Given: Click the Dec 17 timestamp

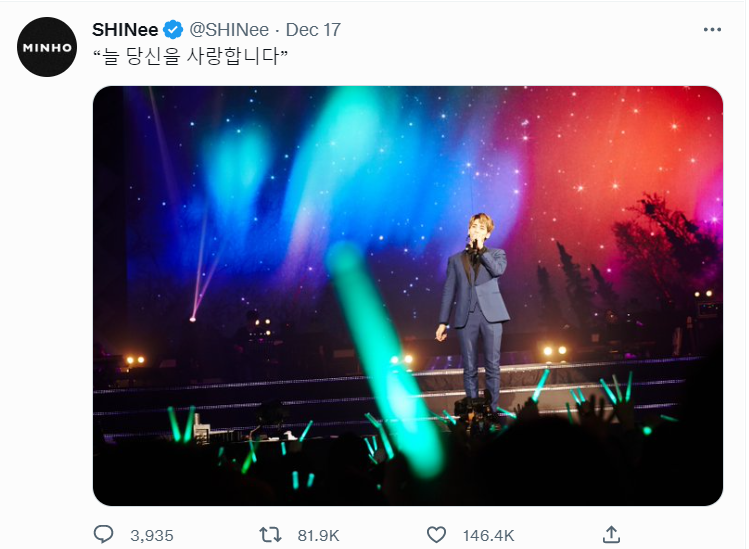Looking at the screenshot, I should pyautogui.click(x=313, y=29).
